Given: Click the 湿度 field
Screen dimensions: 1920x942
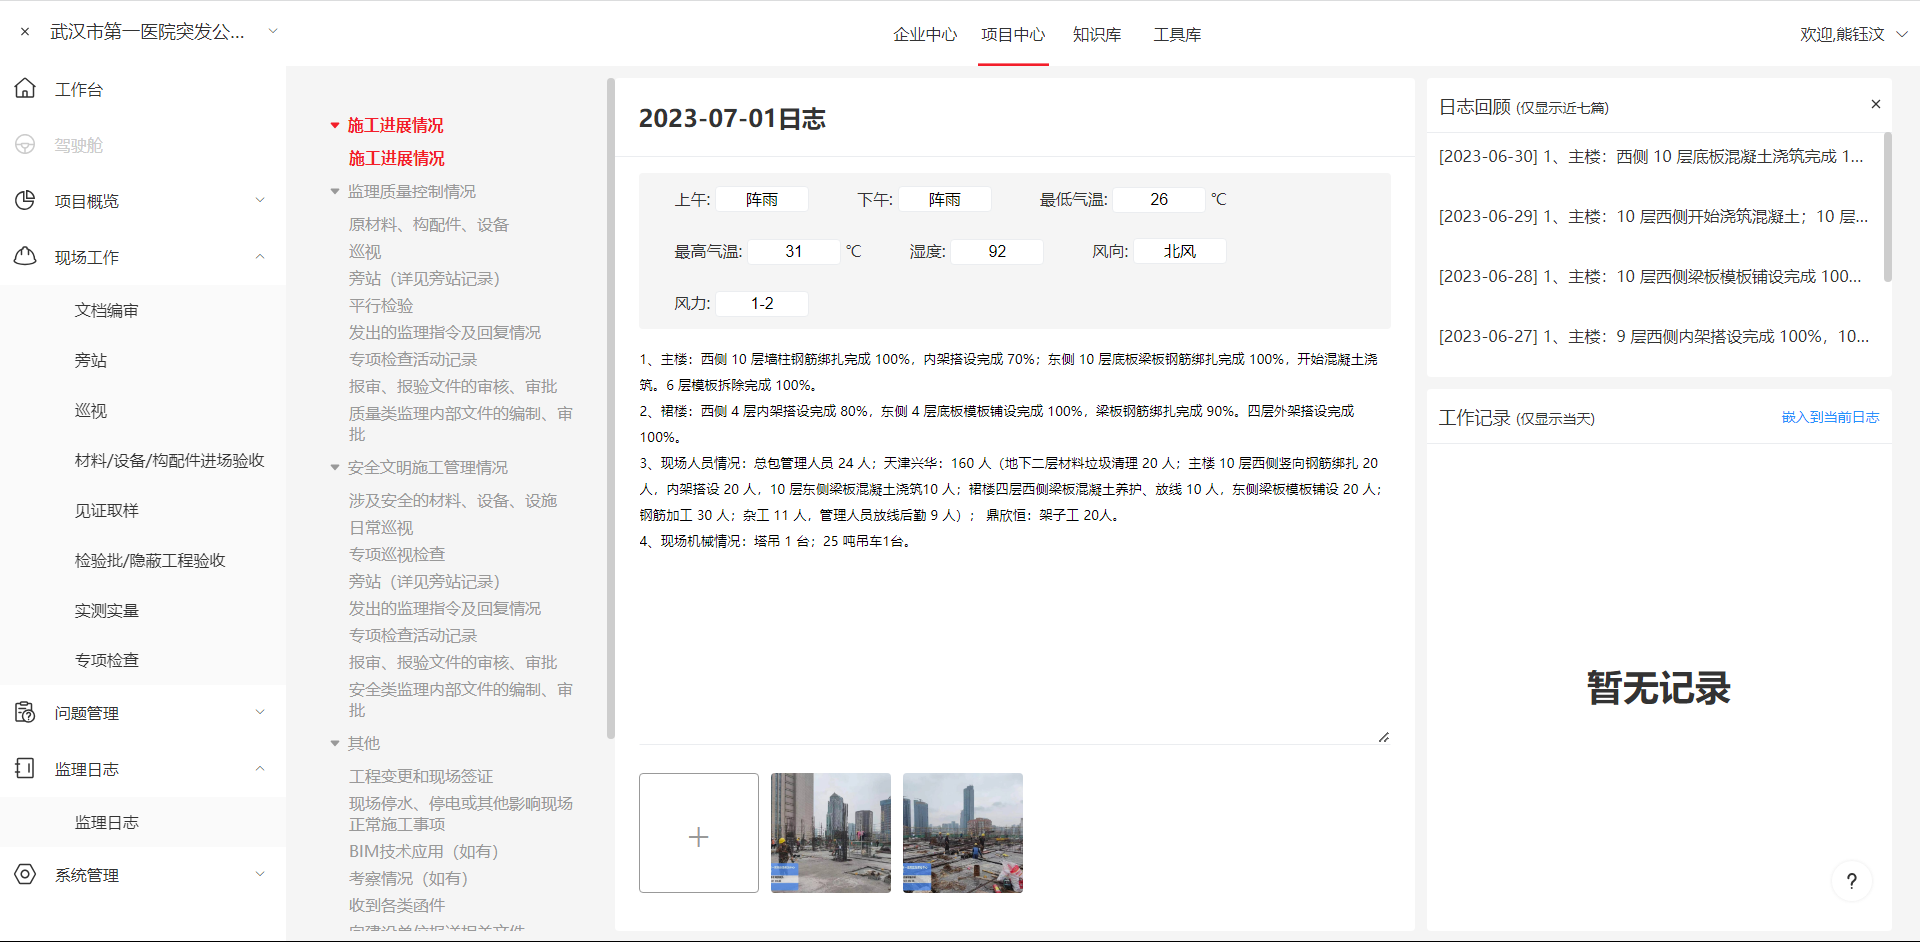Looking at the screenshot, I should 997,251.
